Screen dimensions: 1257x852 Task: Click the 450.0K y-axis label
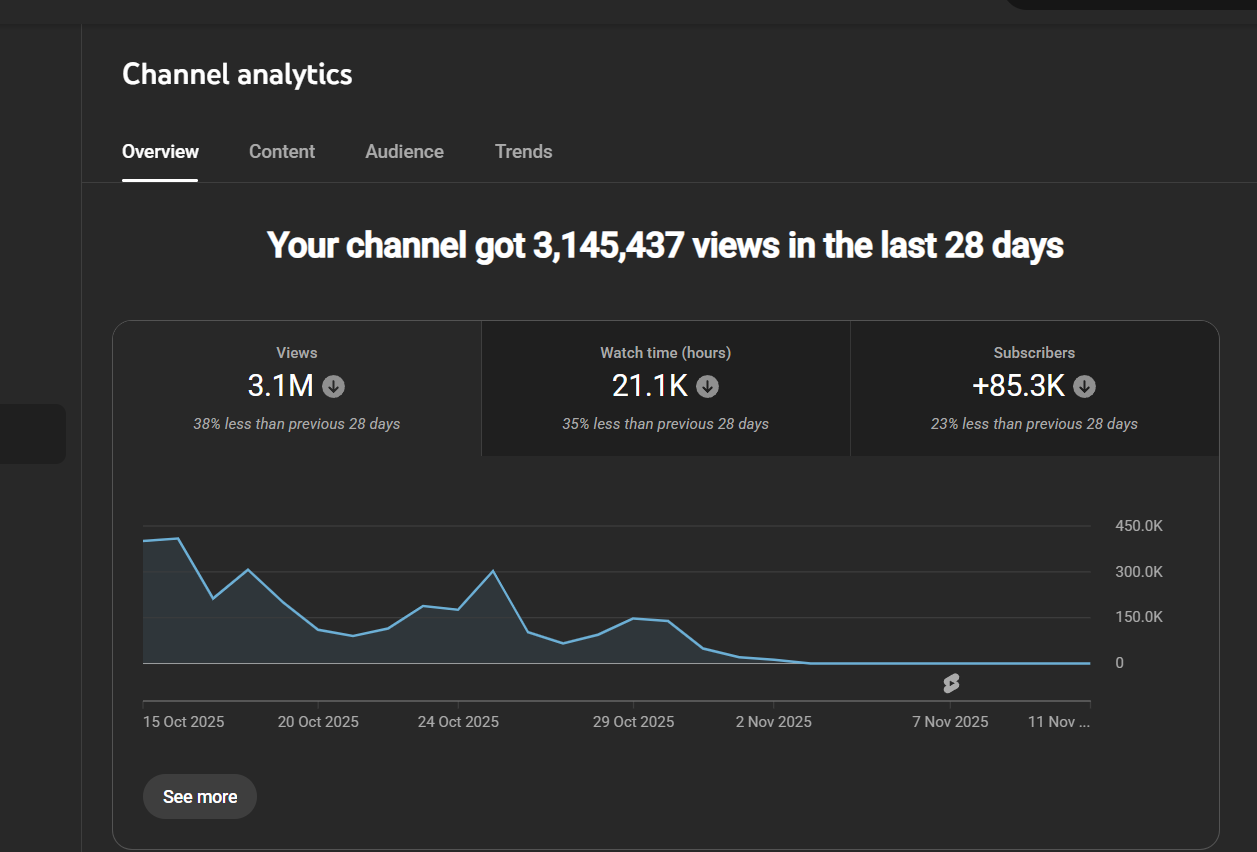(x=1139, y=526)
